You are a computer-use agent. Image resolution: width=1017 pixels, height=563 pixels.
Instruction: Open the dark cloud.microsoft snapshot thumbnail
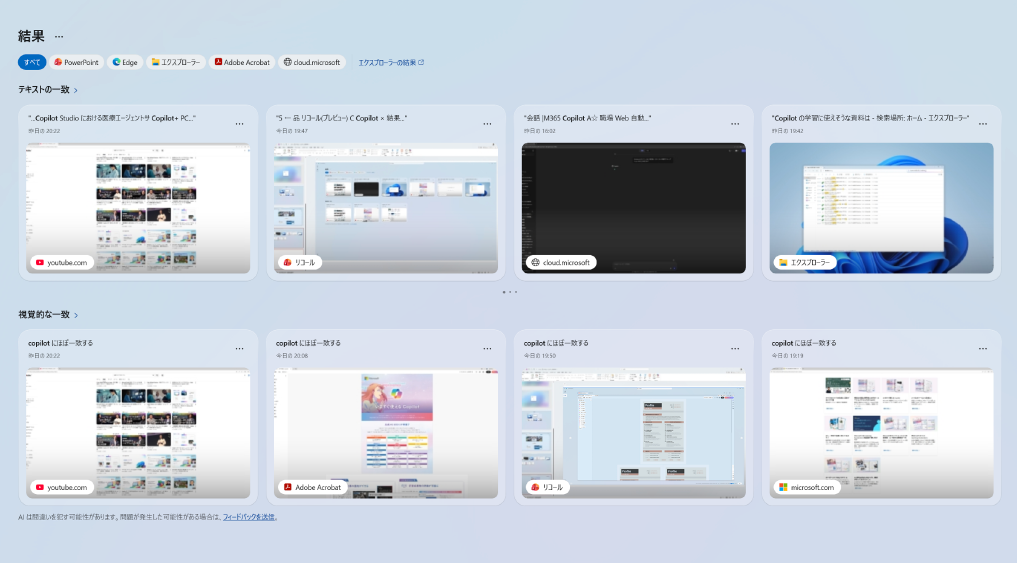(633, 205)
